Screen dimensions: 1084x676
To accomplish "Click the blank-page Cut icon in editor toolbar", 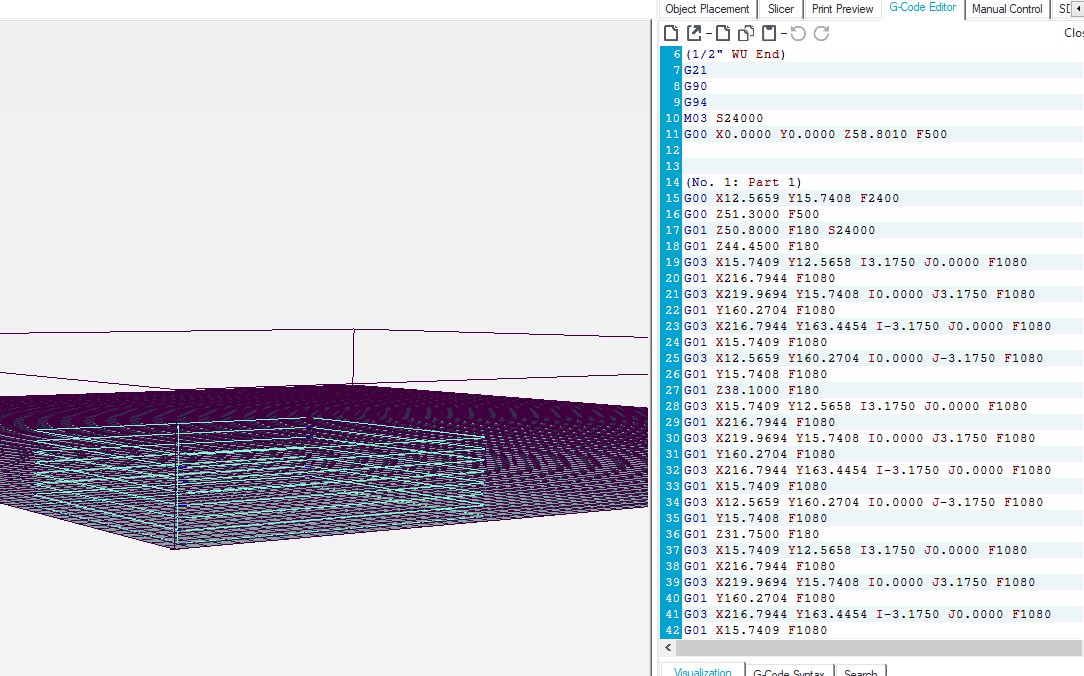I will (x=722, y=33).
